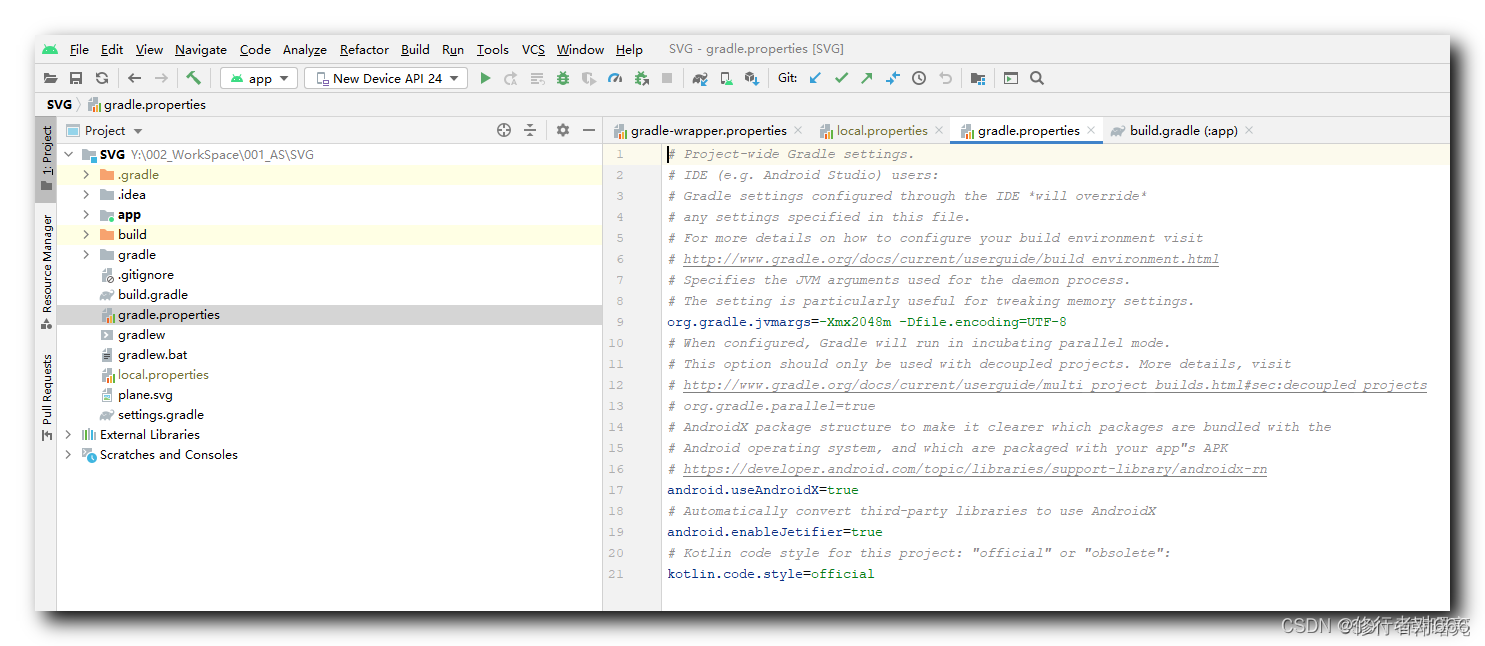Expand the .gradle folder
The height and width of the screenshot is (646, 1485).
pos(85,174)
